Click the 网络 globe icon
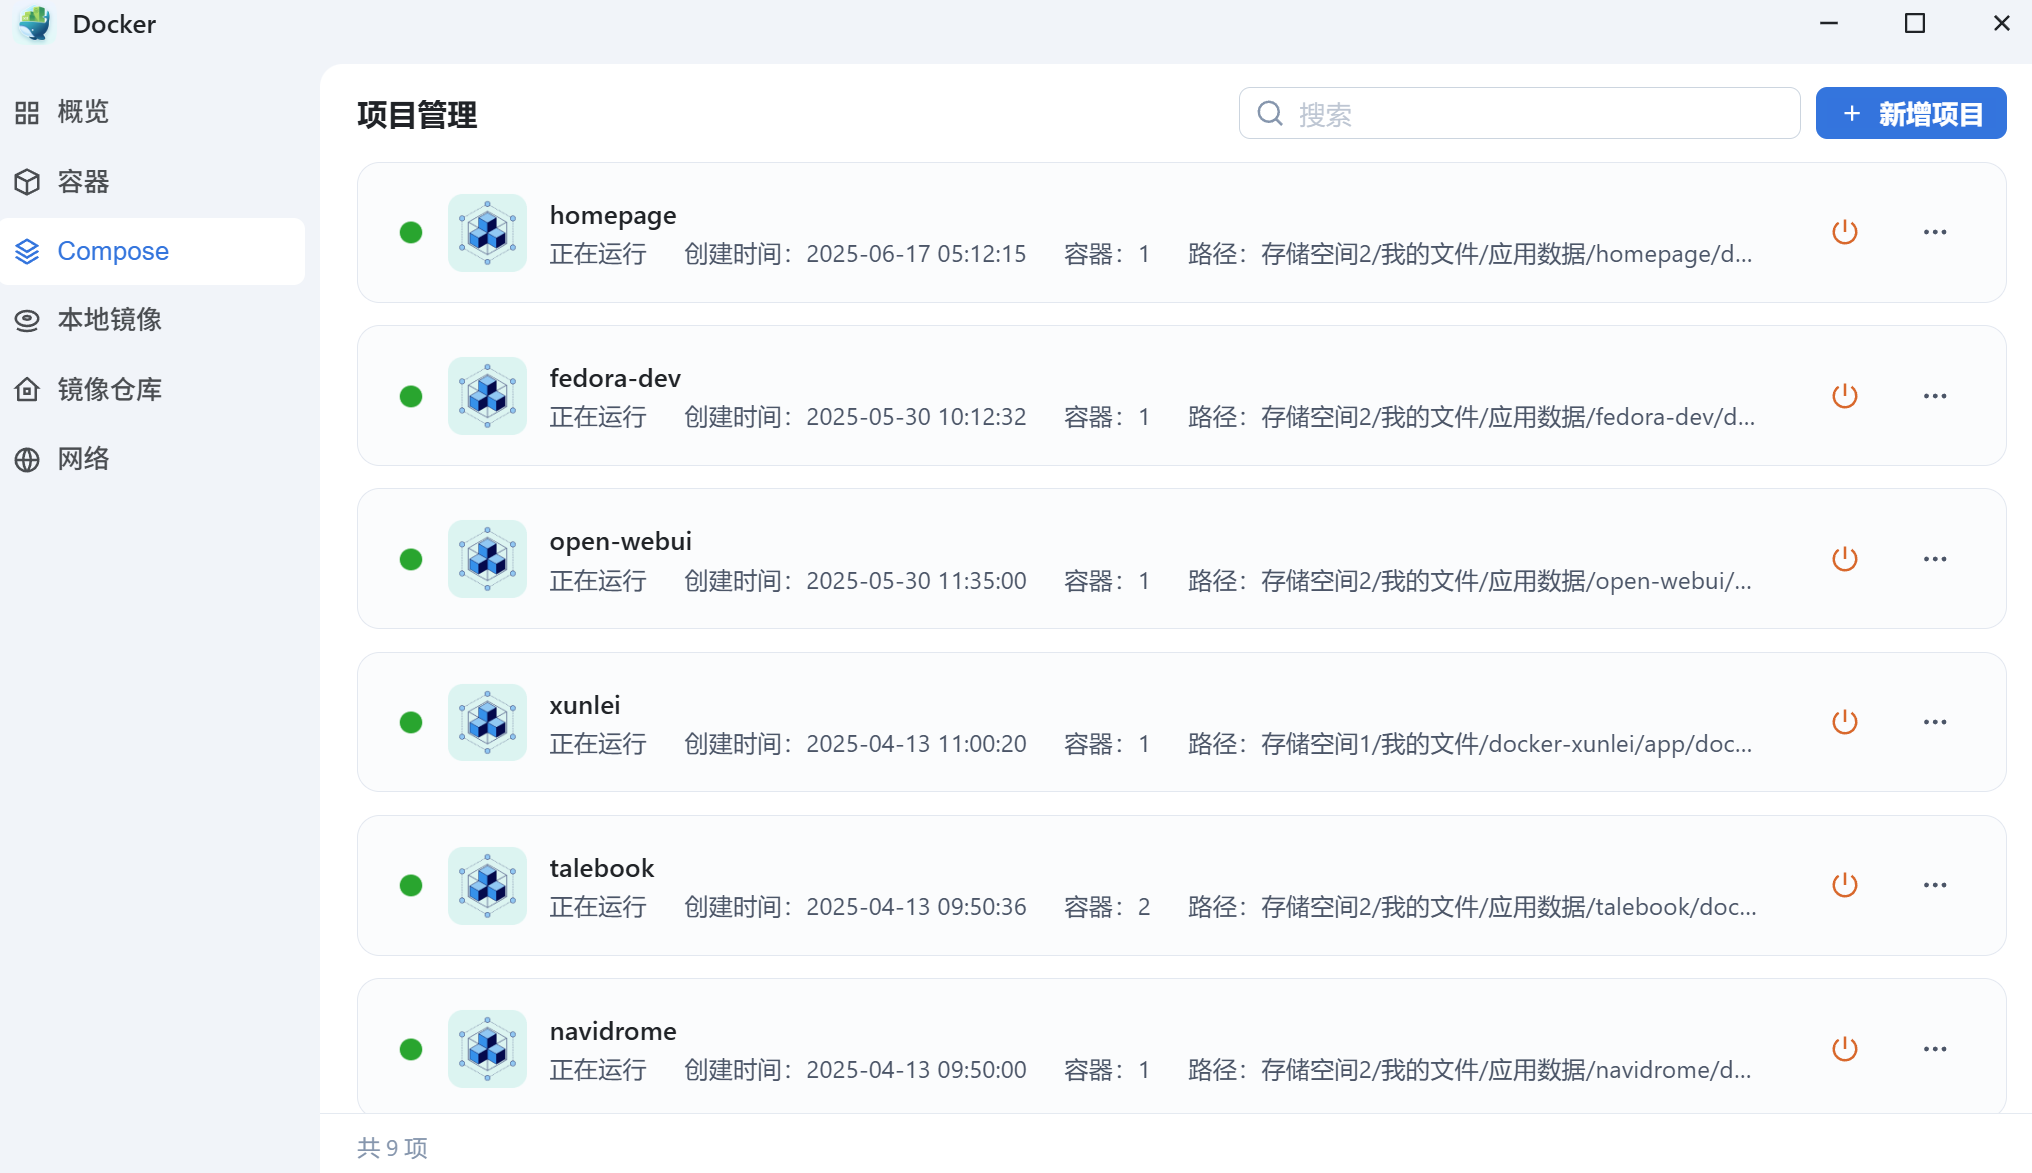The image size is (2032, 1173). point(27,459)
